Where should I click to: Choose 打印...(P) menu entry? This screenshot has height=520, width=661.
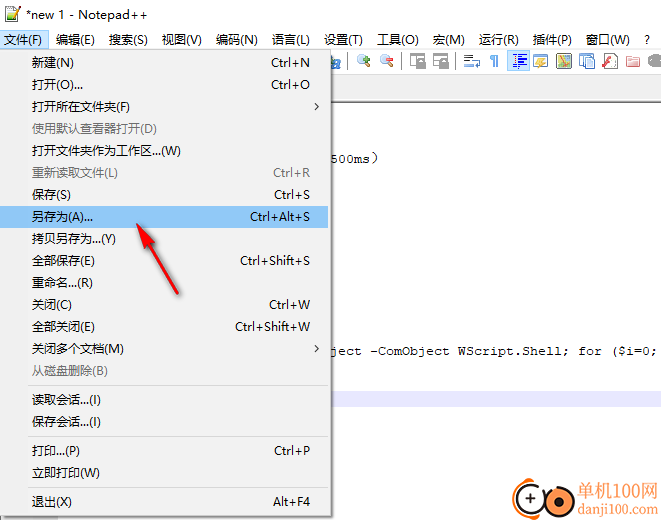tap(164, 451)
